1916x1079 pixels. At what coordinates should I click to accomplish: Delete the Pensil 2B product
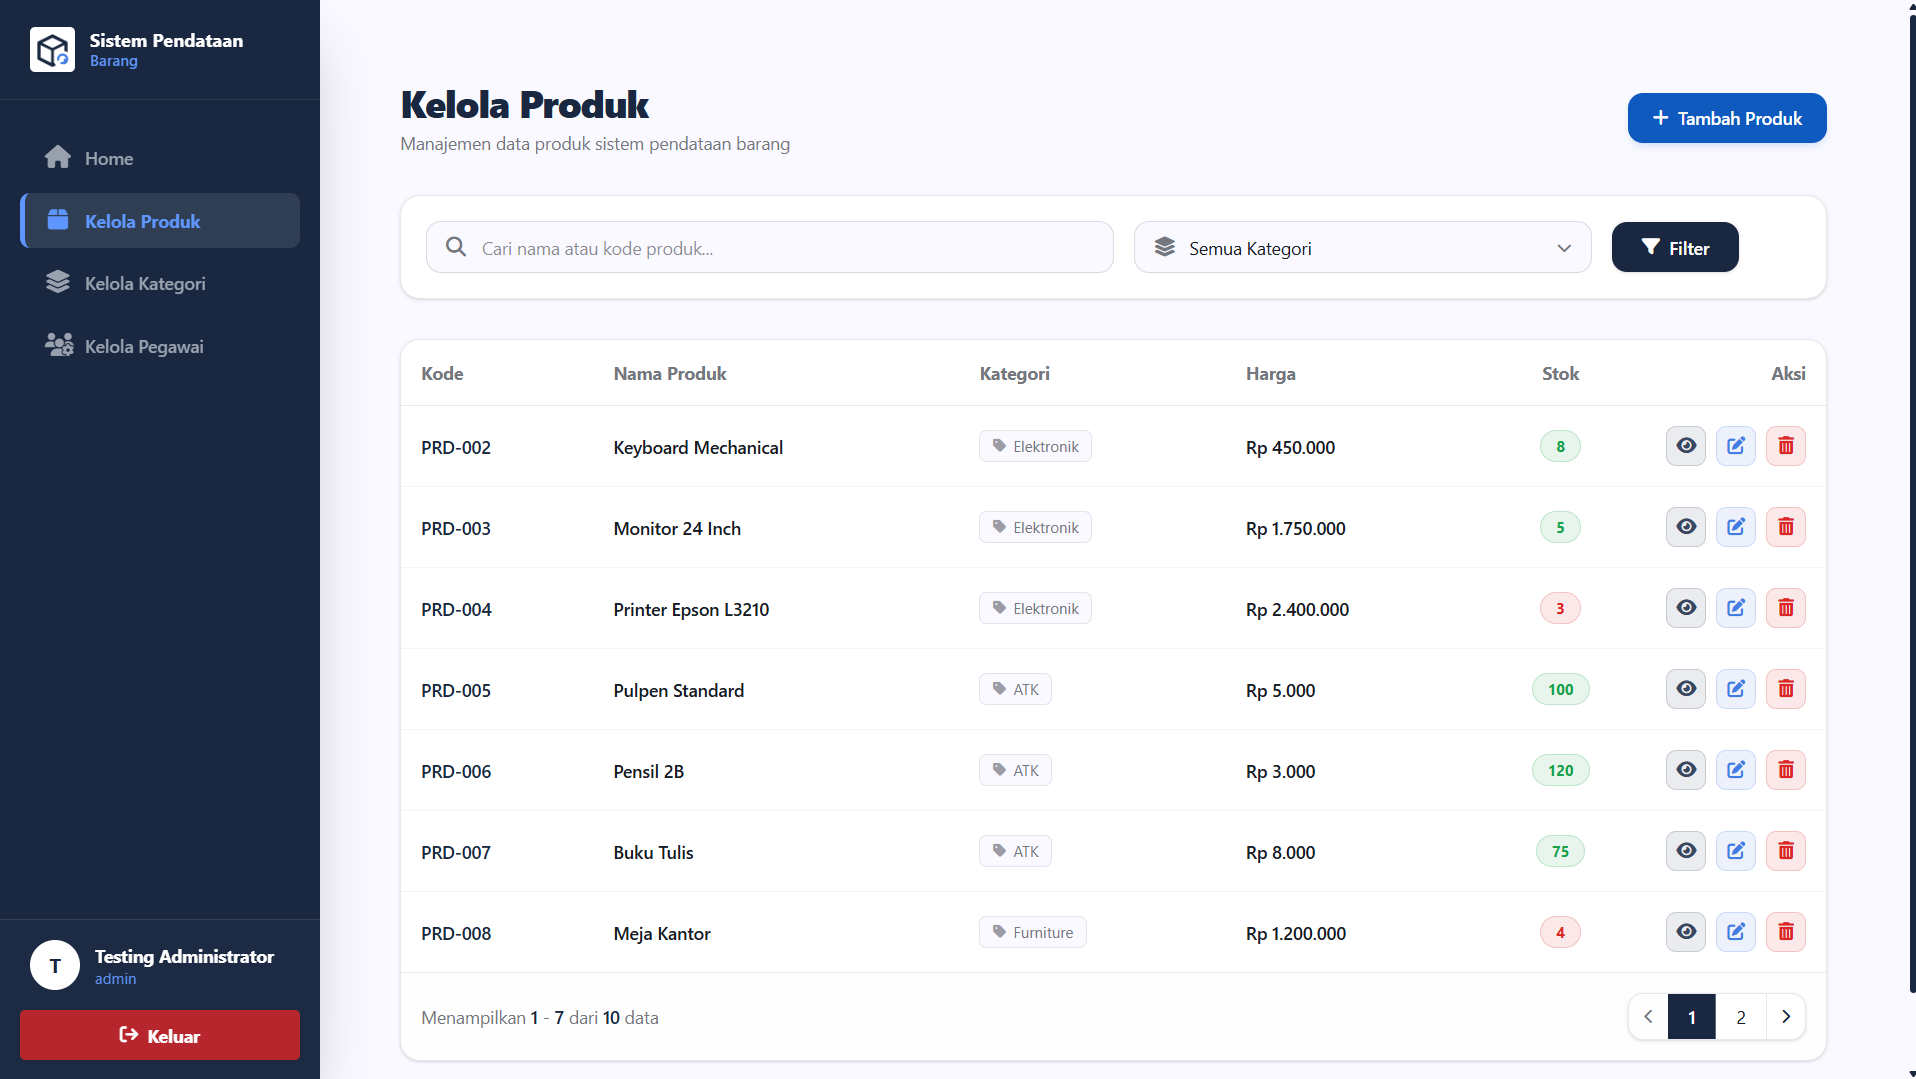1786,770
